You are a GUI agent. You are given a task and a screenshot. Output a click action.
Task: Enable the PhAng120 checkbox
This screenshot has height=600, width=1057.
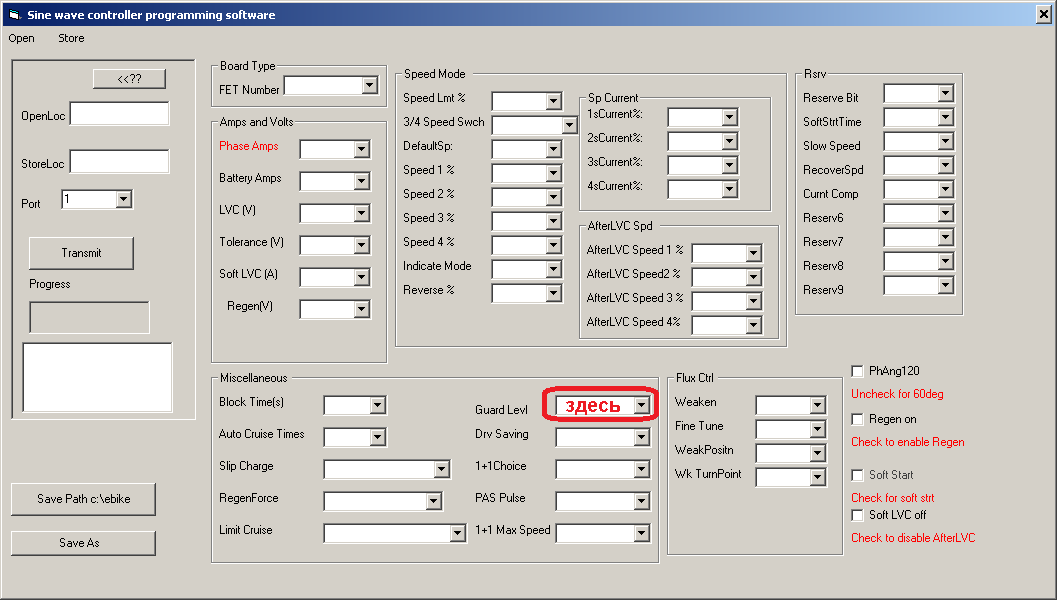click(858, 371)
